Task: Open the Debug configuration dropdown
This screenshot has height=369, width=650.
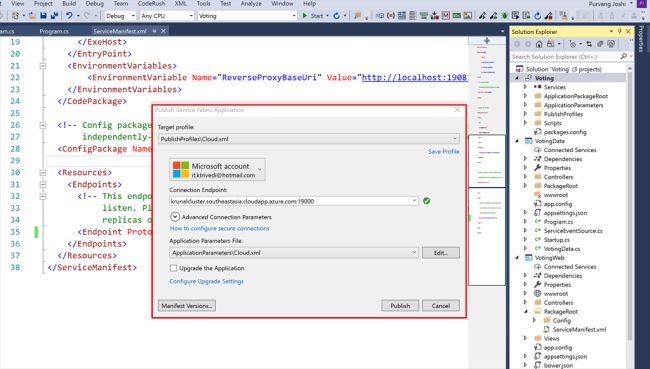Action: coord(133,16)
